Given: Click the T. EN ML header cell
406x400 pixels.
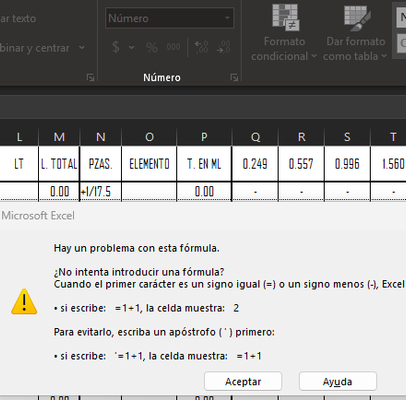Looking at the screenshot, I should [204, 164].
